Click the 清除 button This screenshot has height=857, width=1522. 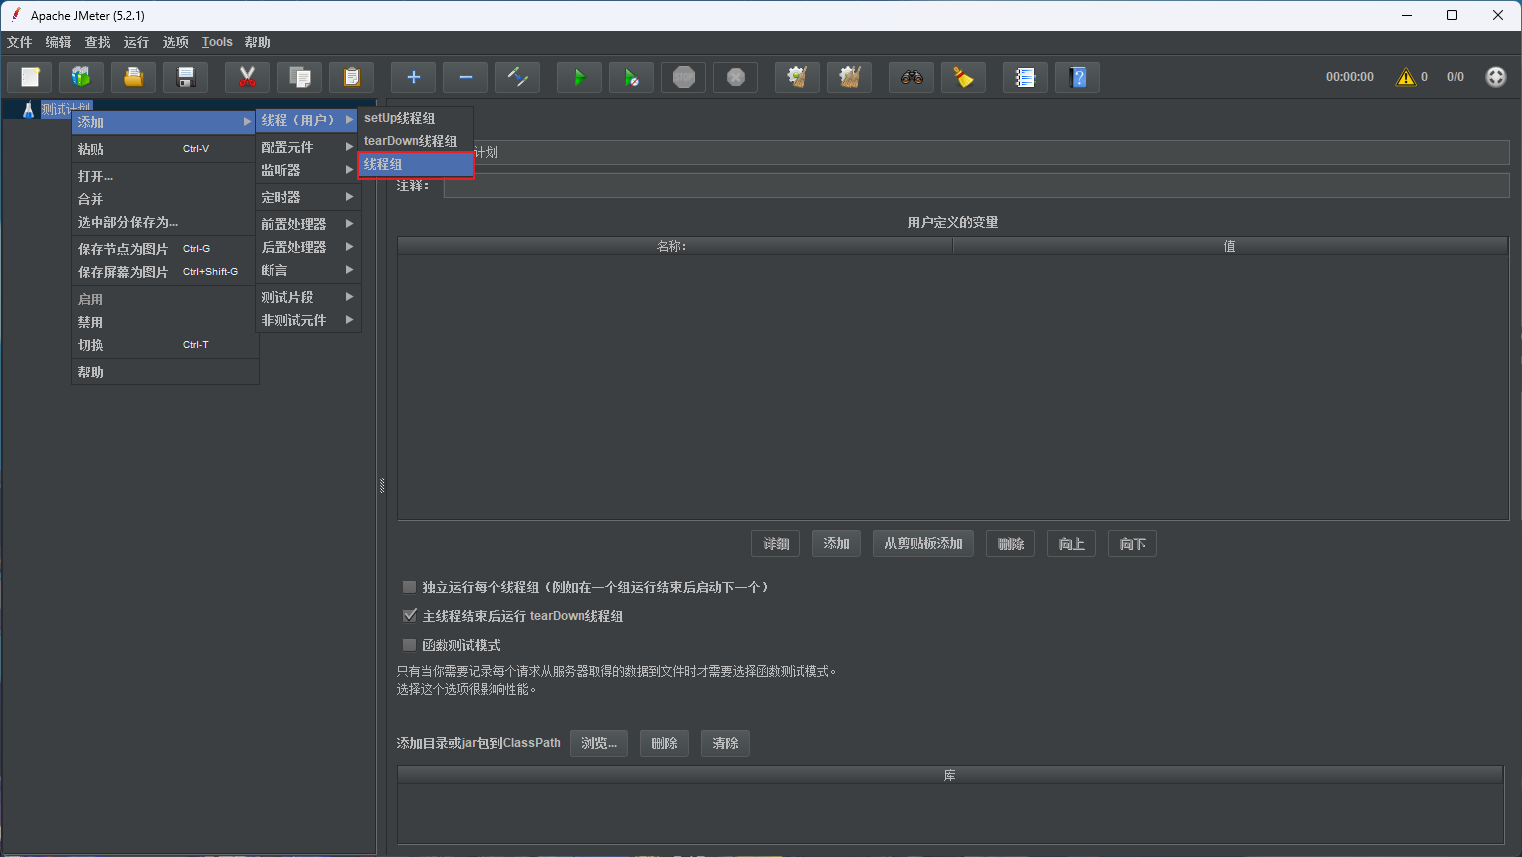(725, 743)
